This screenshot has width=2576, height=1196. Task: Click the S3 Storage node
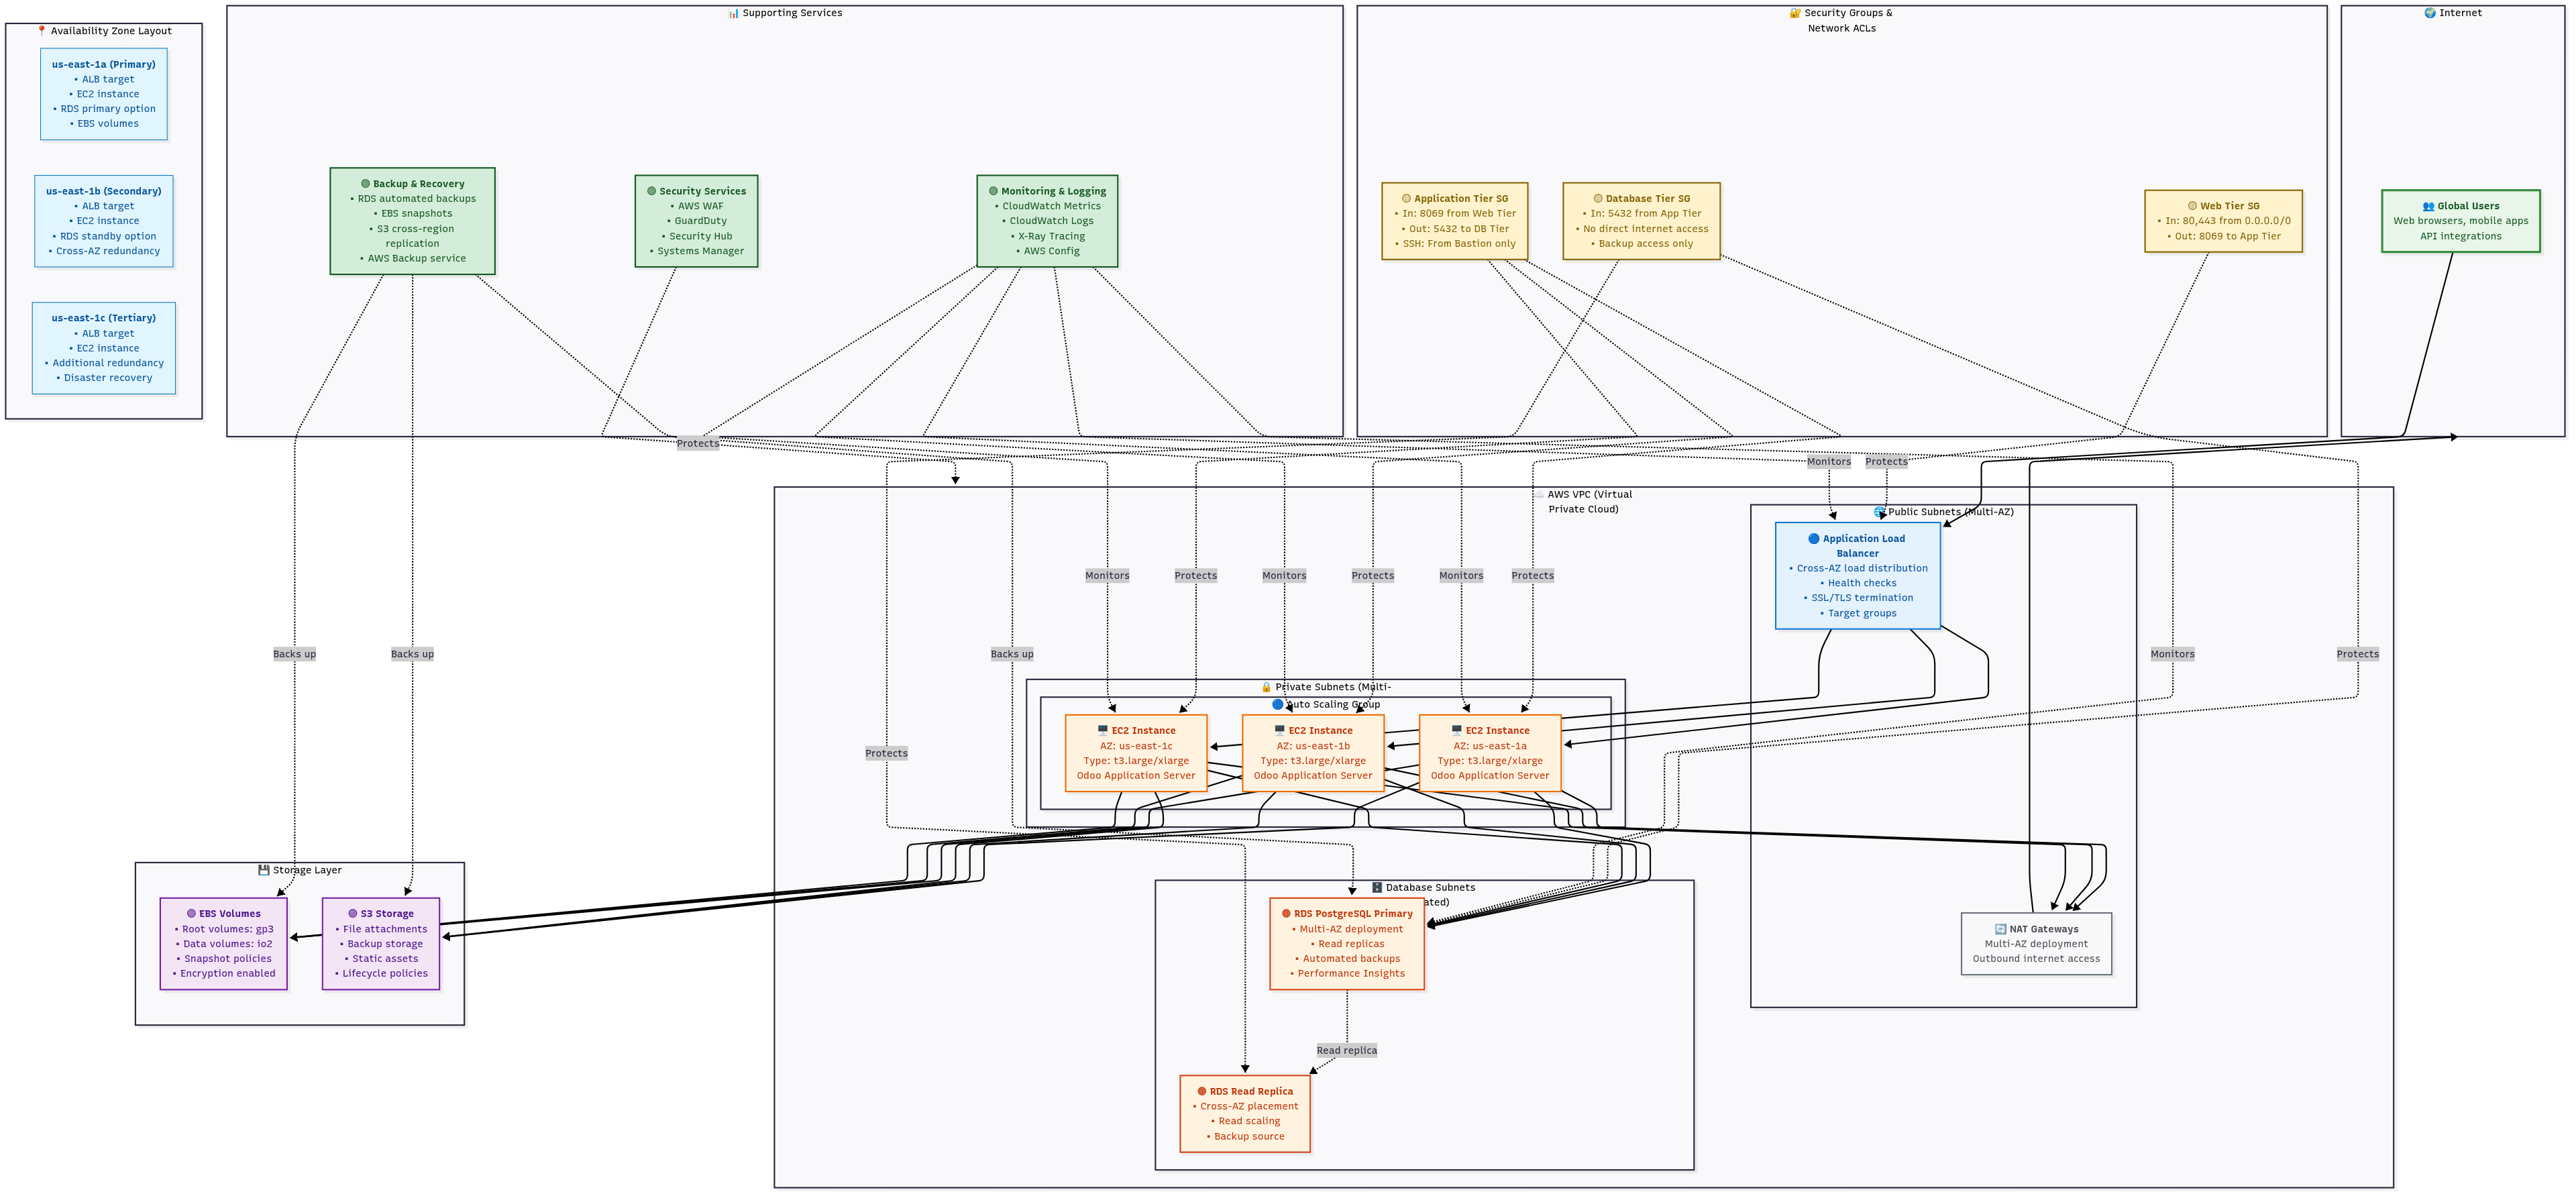pyautogui.click(x=380, y=943)
